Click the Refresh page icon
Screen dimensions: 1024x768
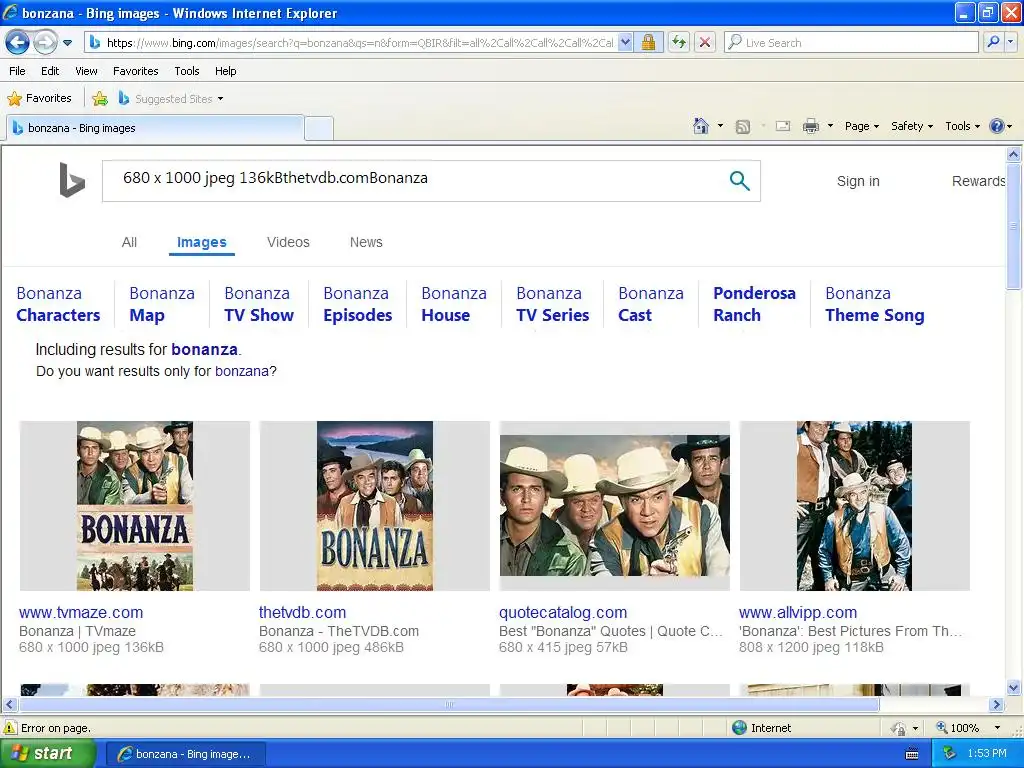point(679,43)
